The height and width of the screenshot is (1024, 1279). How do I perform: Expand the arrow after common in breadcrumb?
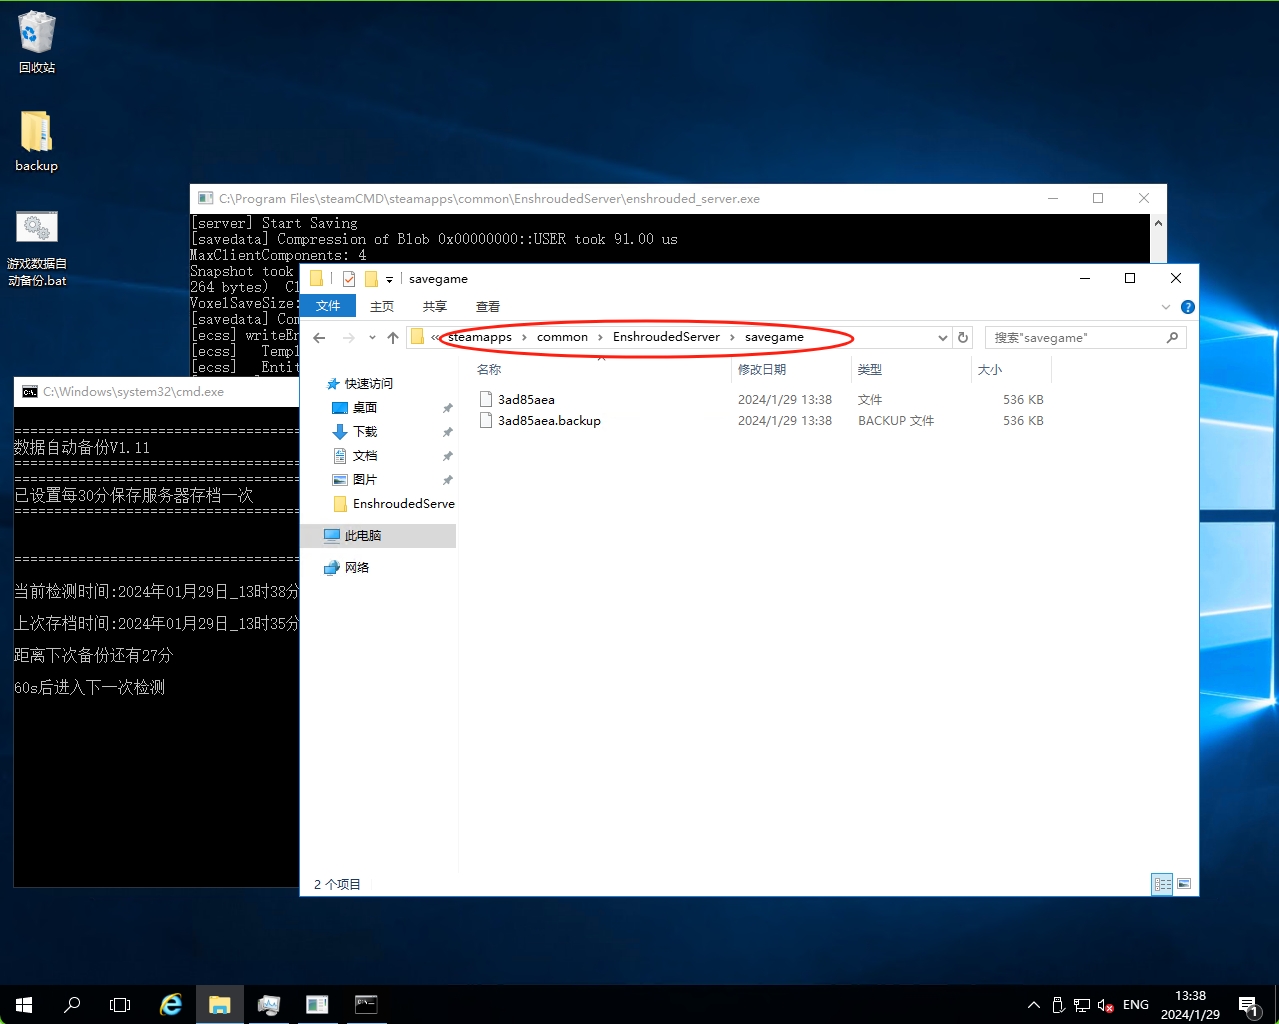[601, 337]
